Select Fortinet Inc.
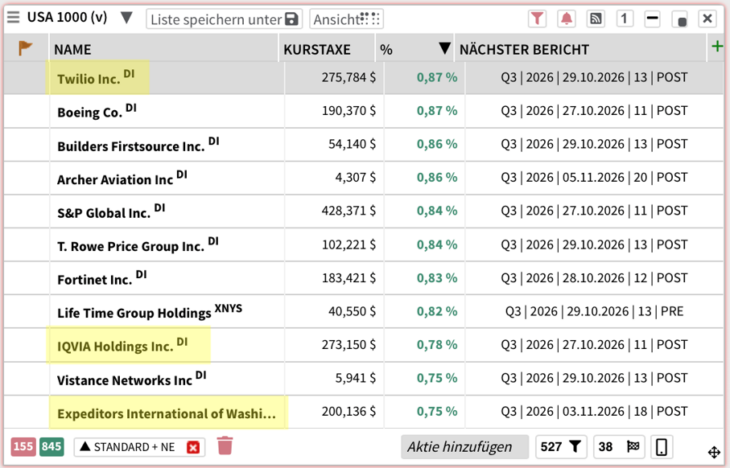The image size is (730, 468). [x=102, y=278]
